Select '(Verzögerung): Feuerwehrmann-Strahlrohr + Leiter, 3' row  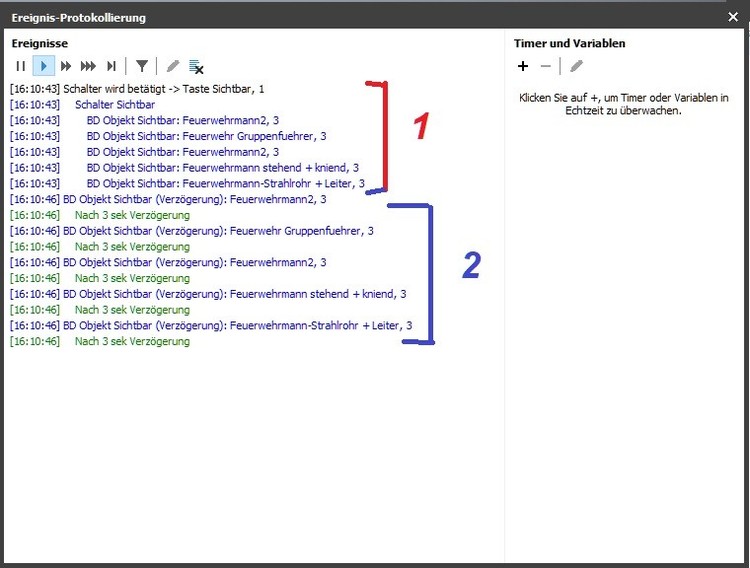[x=210, y=326]
